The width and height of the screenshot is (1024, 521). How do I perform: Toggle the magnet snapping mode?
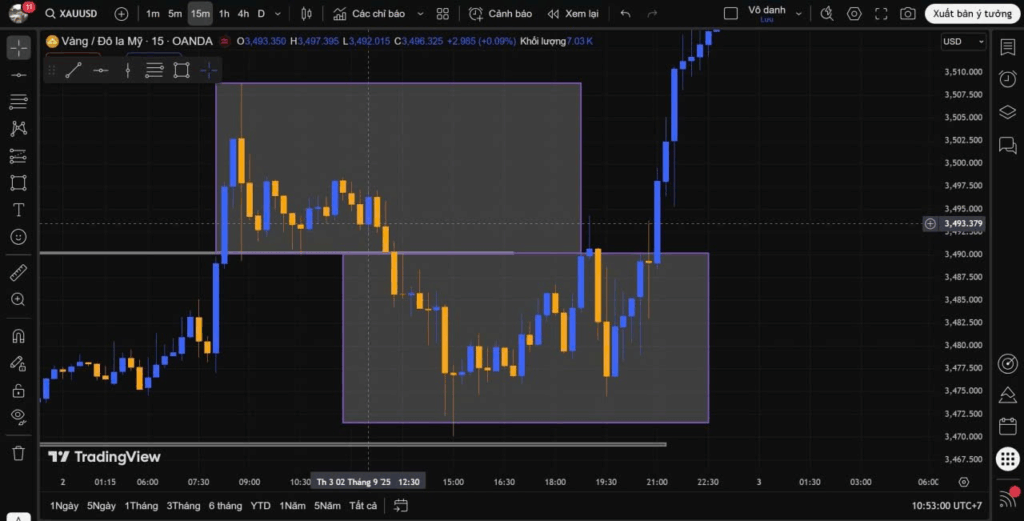pyautogui.click(x=18, y=336)
